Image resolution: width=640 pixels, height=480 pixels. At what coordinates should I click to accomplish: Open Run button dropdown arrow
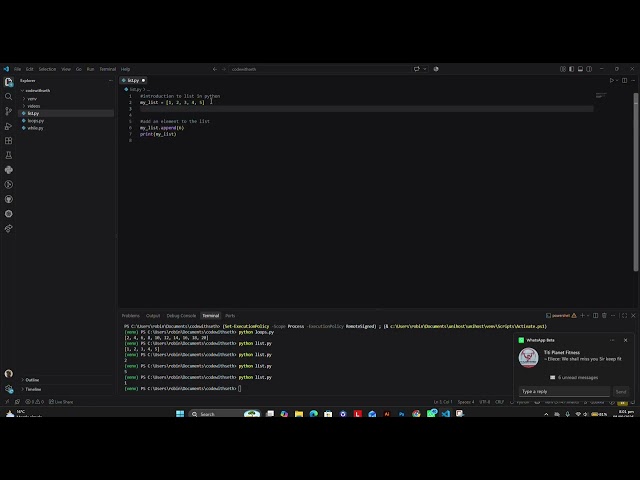[x=617, y=80]
